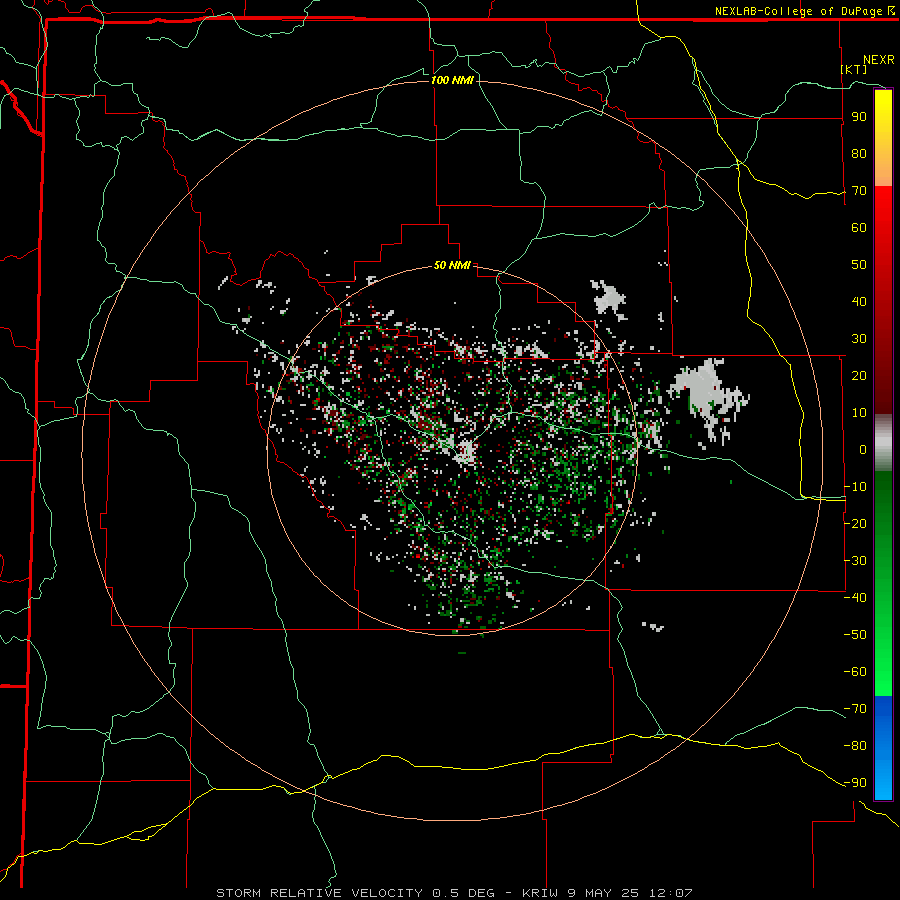Click the 60 value on the velocity scale
The width and height of the screenshot is (900, 900).
(x=859, y=227)
